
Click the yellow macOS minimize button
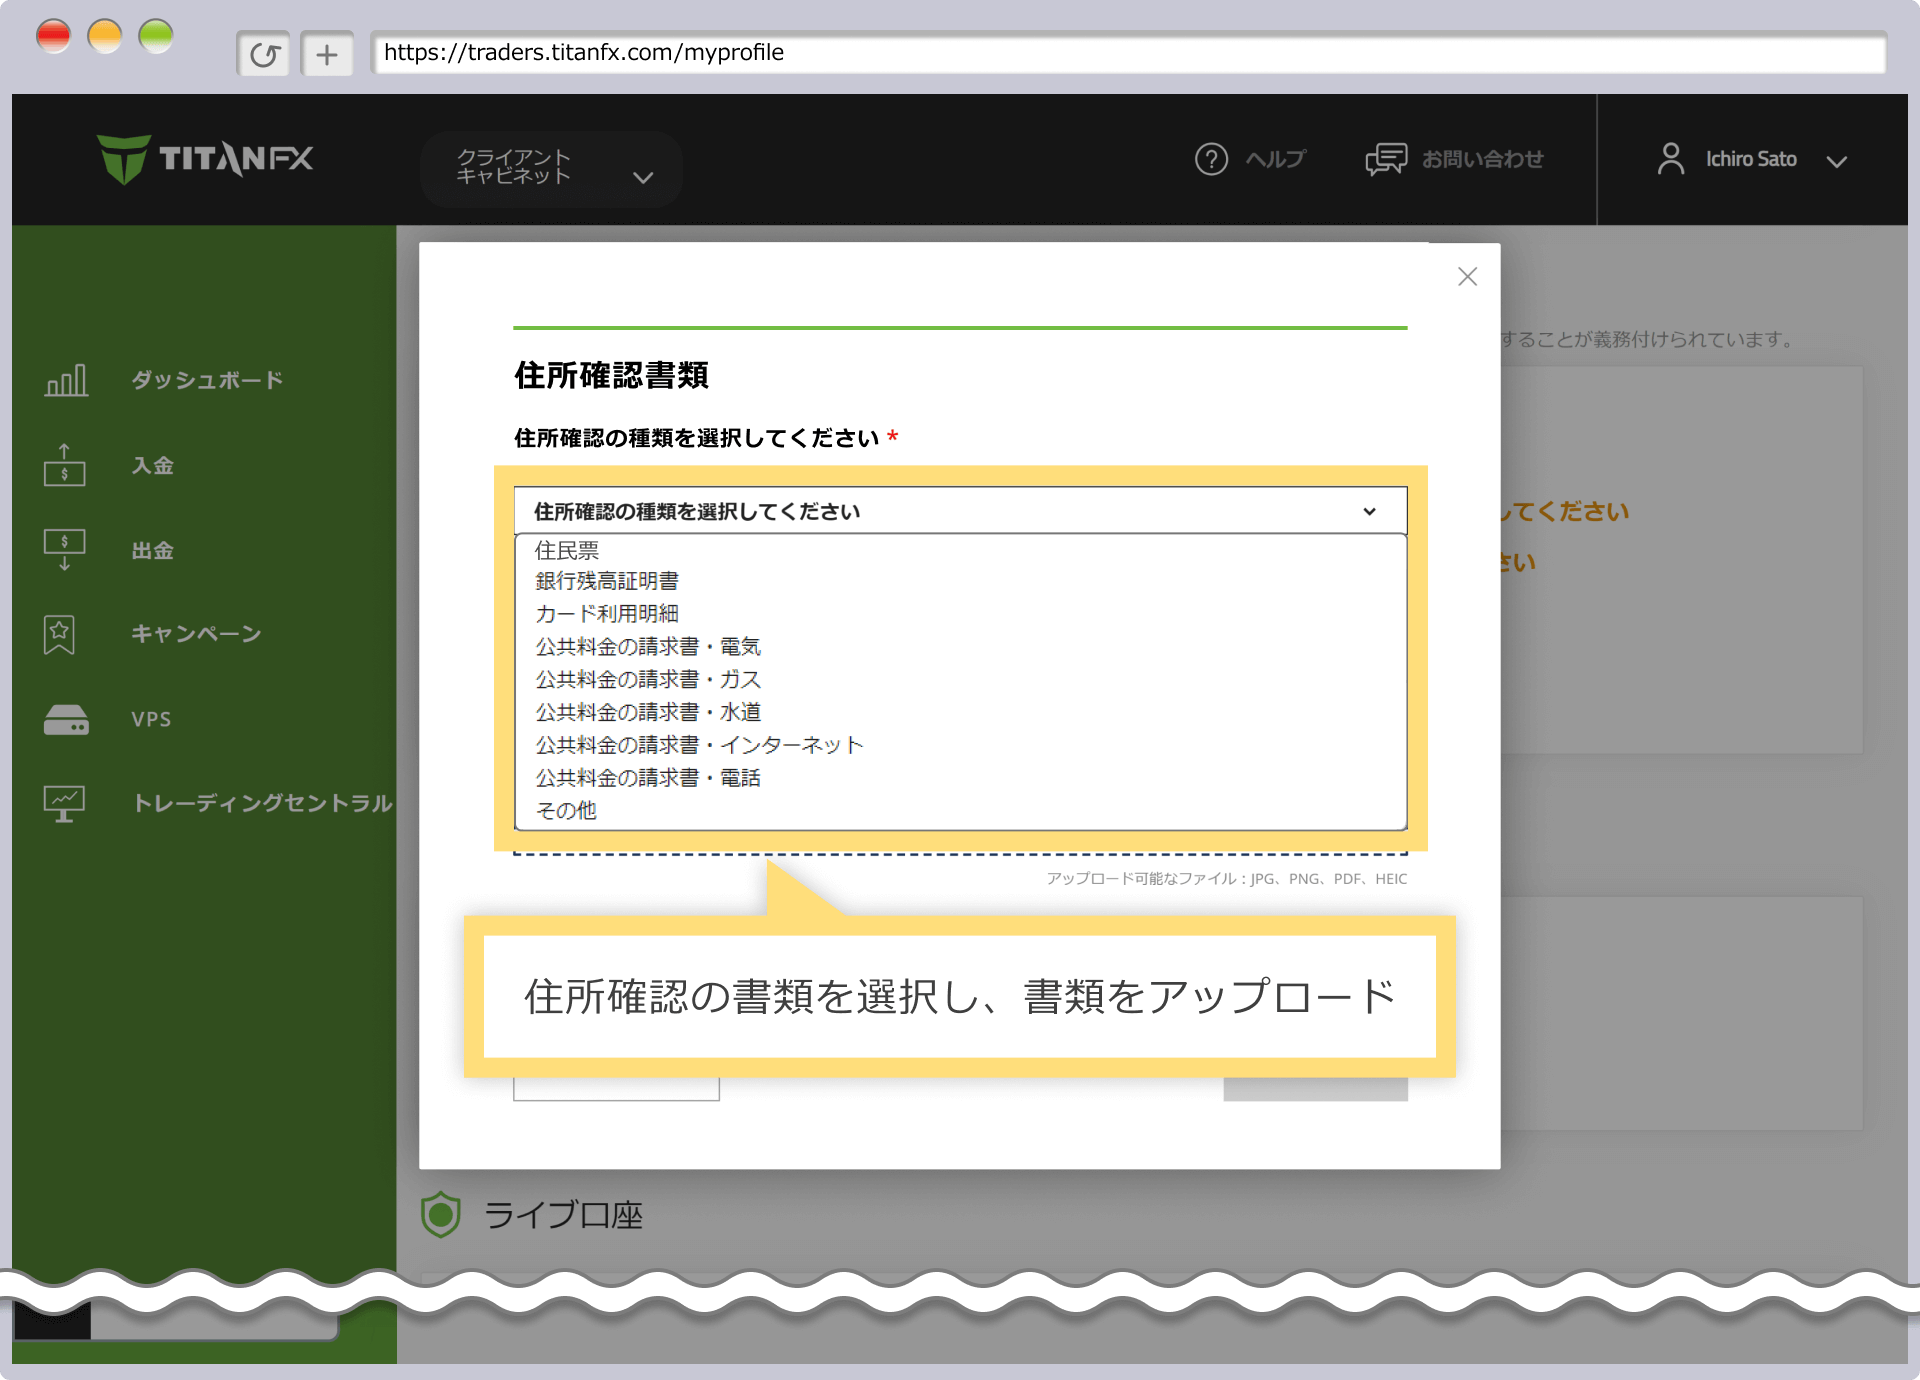105,36
